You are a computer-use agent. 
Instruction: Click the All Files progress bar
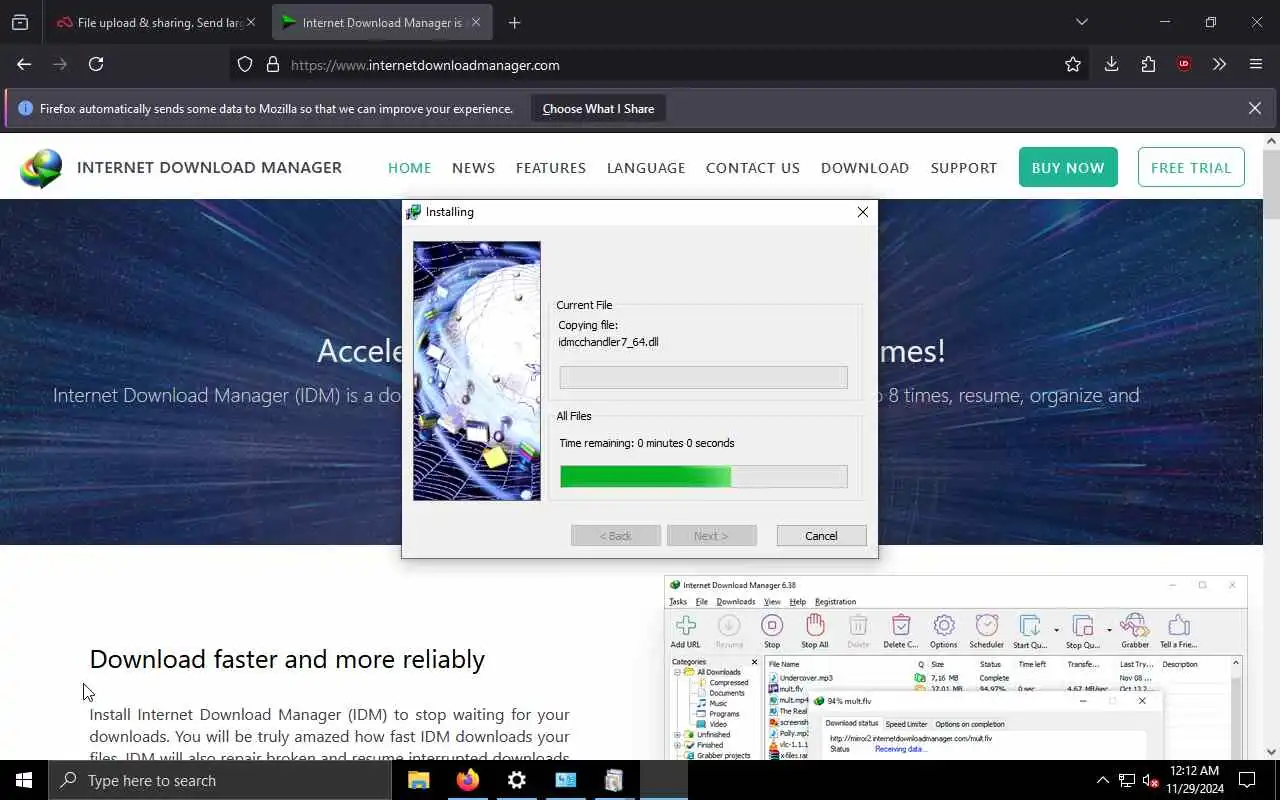(704, 476)
